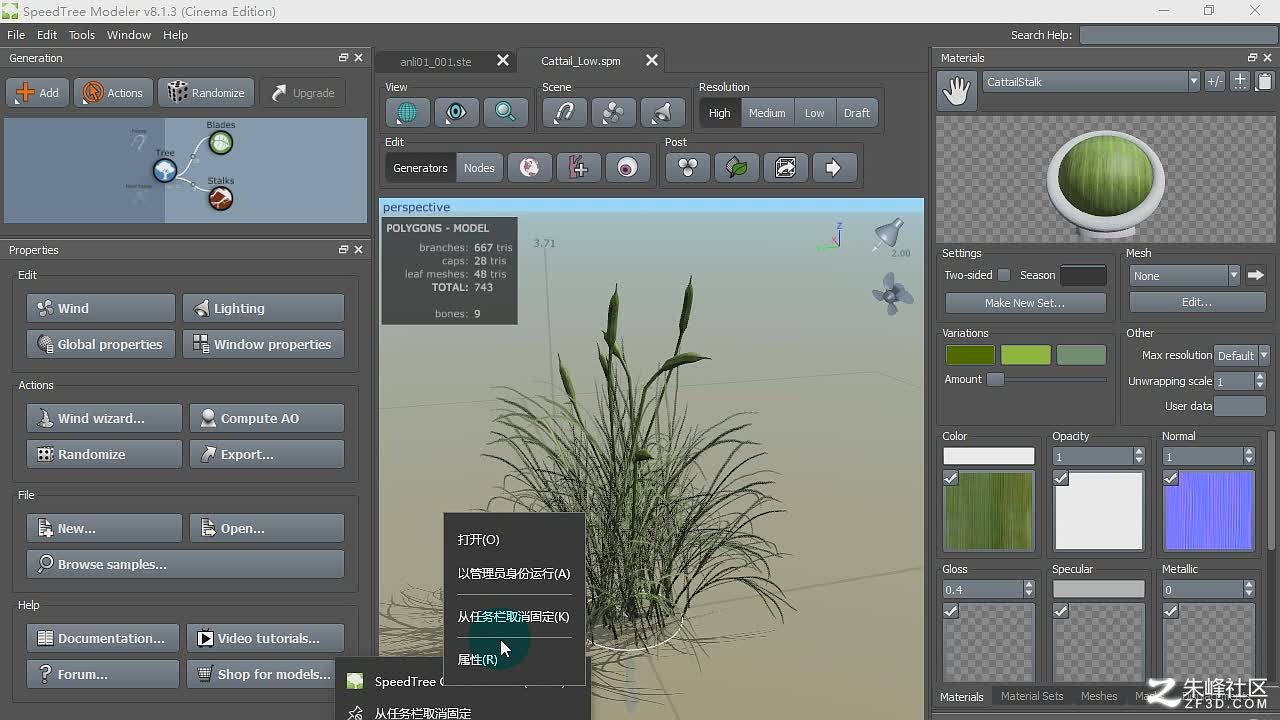Toggle the Gloss map checkbox
Screen dimensions: 1280x720
click(x=950, y=611)
